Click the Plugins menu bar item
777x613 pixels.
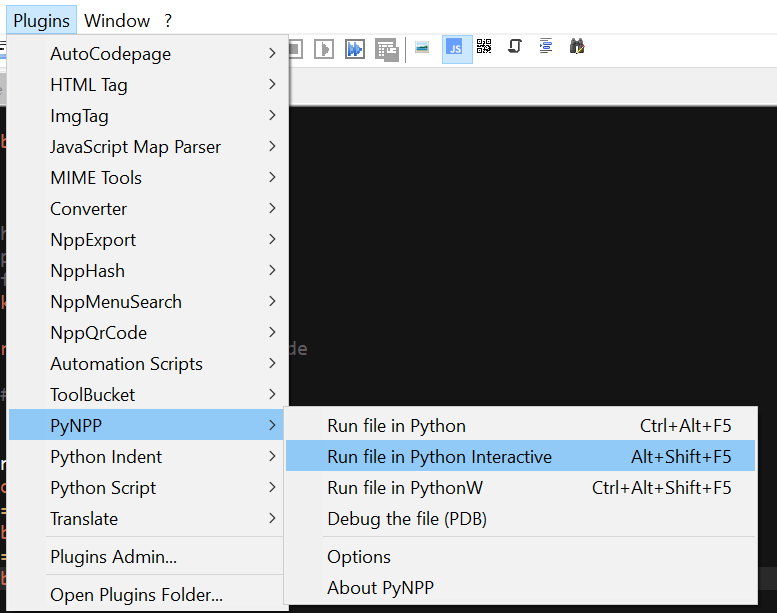click(x=42, y=20)
